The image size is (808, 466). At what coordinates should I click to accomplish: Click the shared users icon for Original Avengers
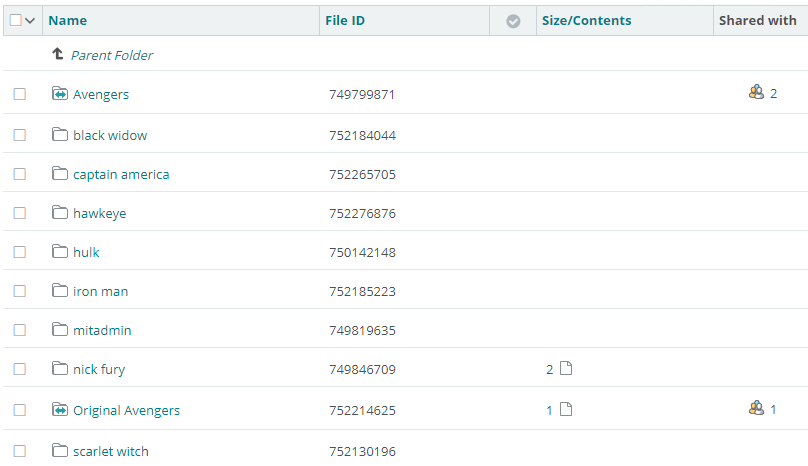(x=756, y=408)
